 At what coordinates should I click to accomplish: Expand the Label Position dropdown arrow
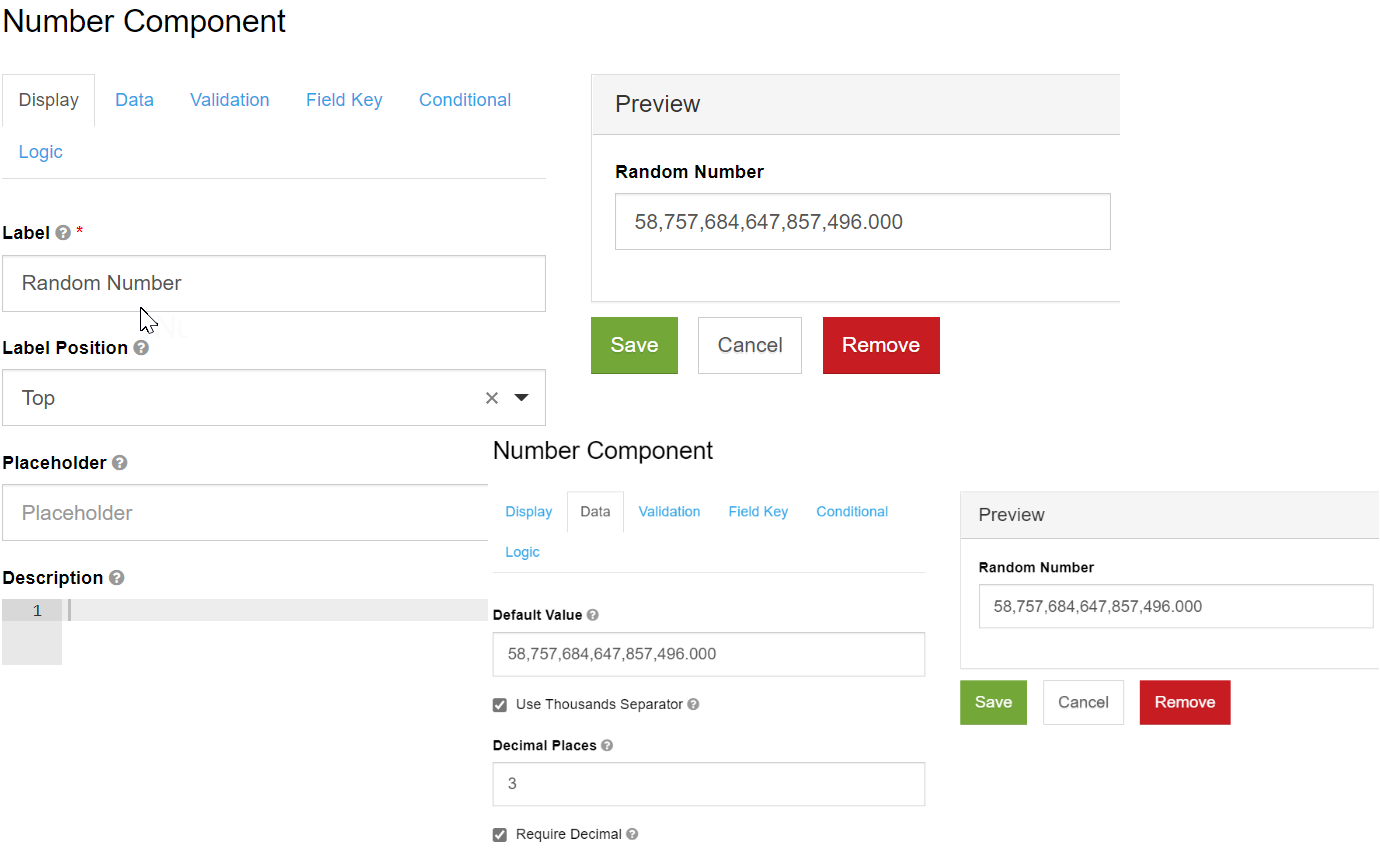point(521,398)
